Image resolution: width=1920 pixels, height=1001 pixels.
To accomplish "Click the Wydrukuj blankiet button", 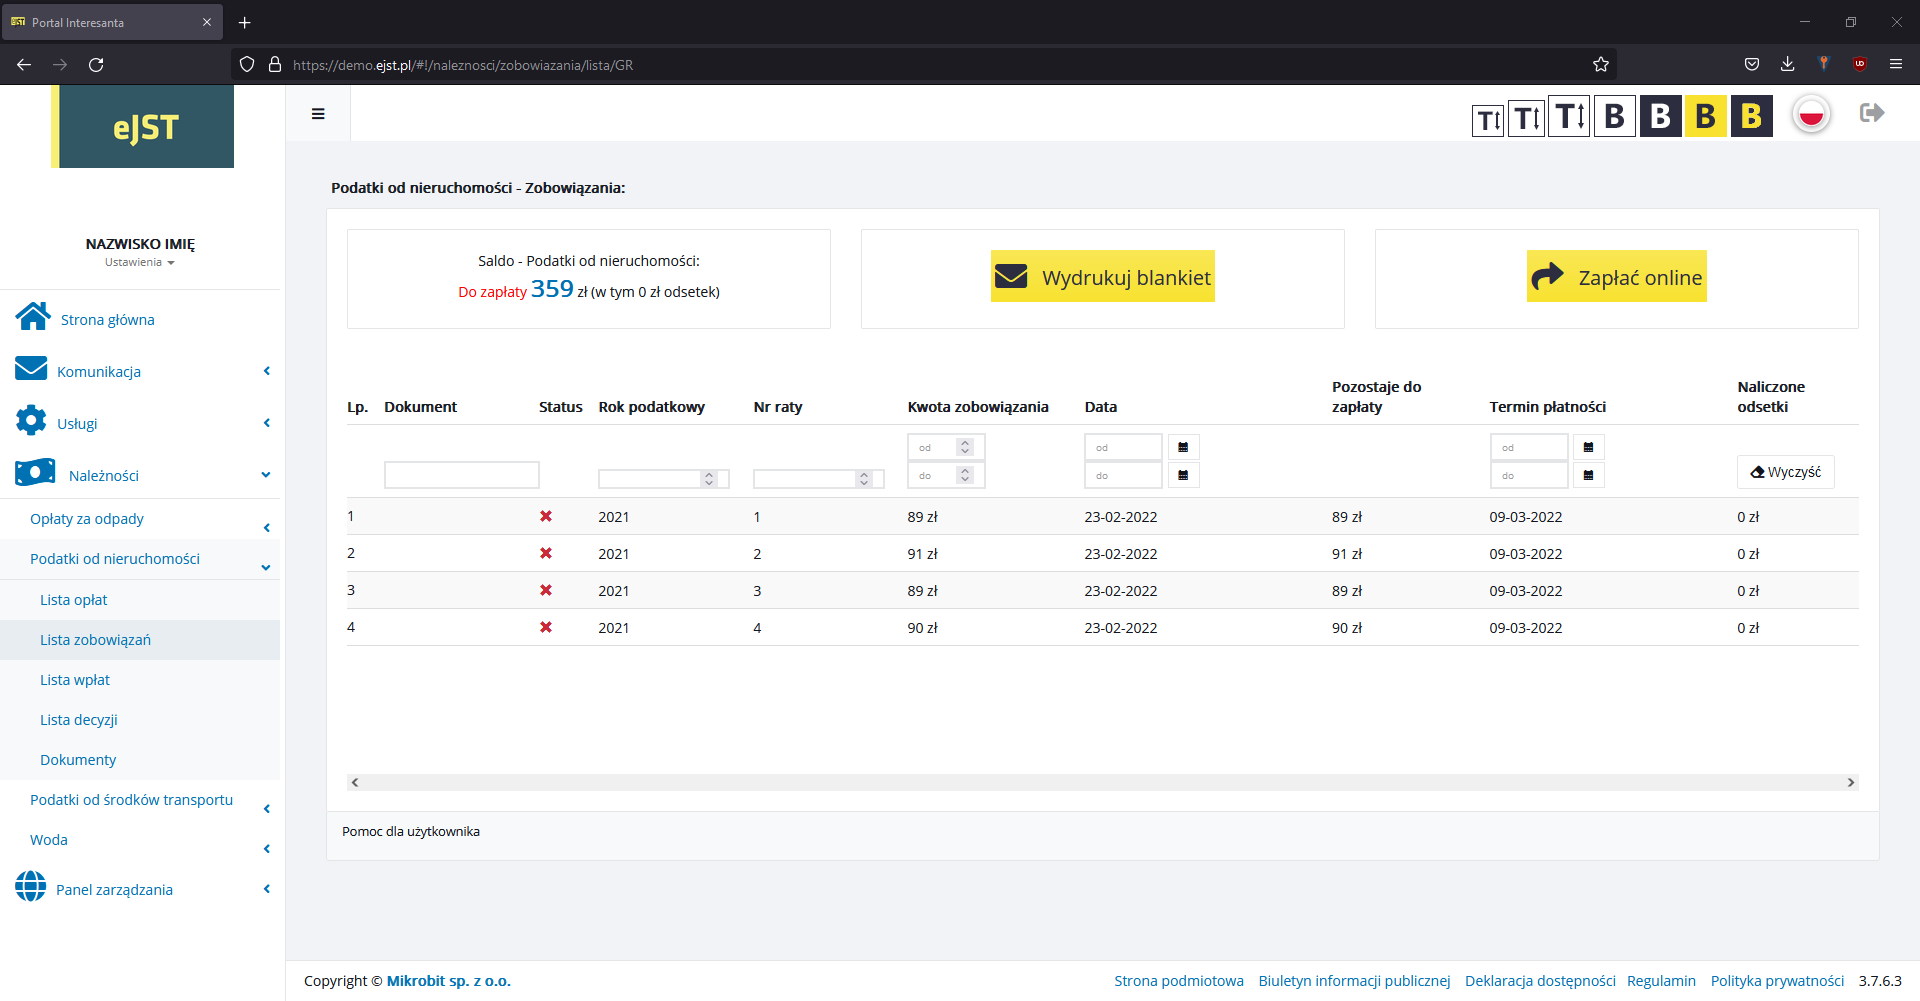I will point(1102,277).
